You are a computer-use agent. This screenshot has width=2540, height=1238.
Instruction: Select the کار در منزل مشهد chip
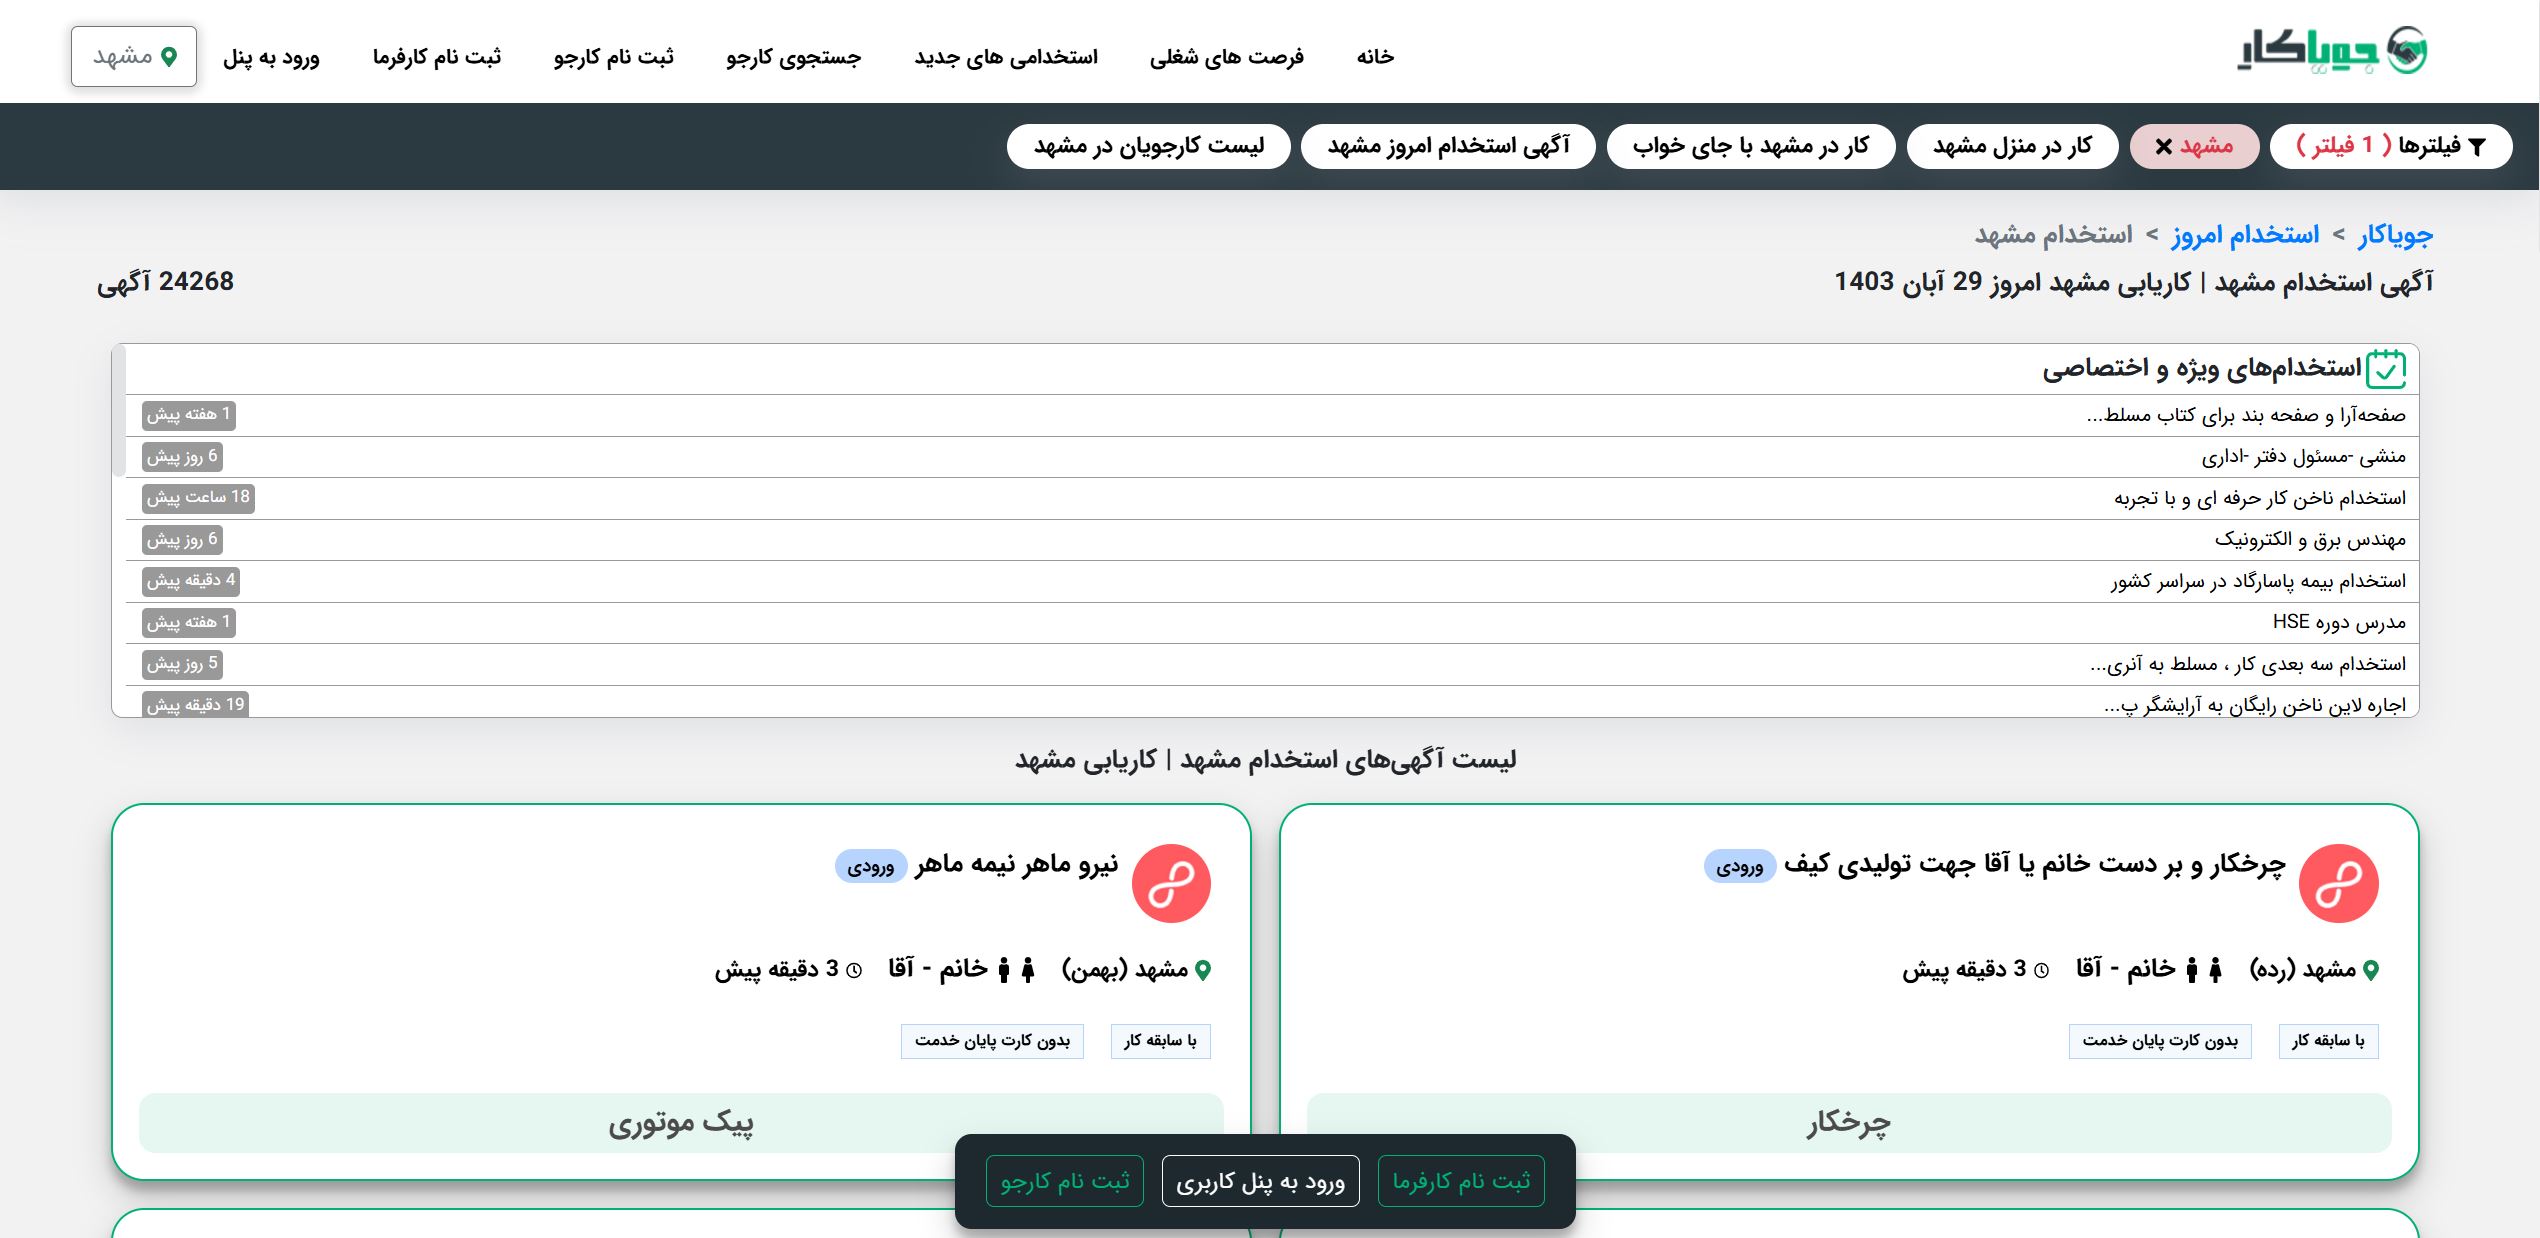2012,147
